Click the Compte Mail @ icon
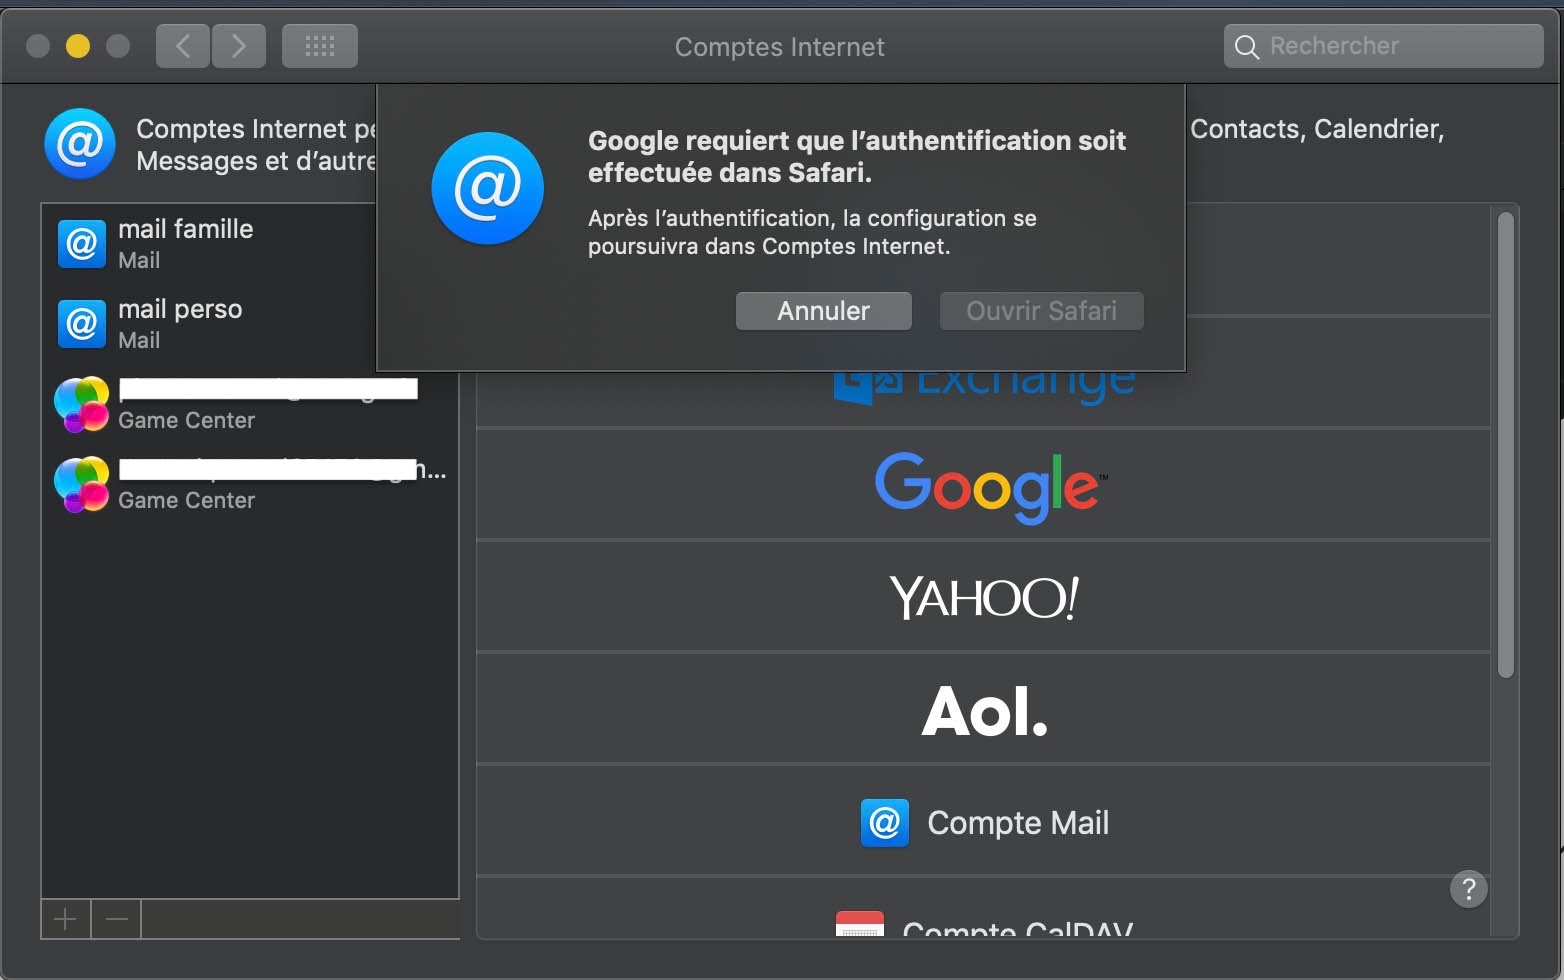The width and height of the screenshot is (1564, 980). pos(885,823)
